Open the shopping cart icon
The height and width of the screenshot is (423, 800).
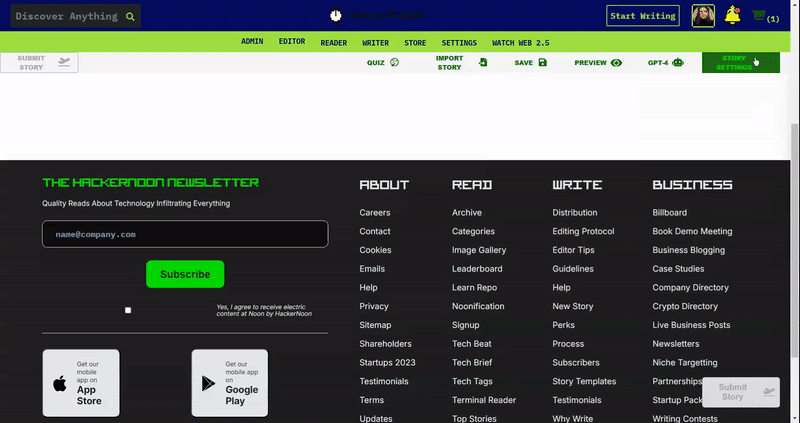click(x=759, y=16)
